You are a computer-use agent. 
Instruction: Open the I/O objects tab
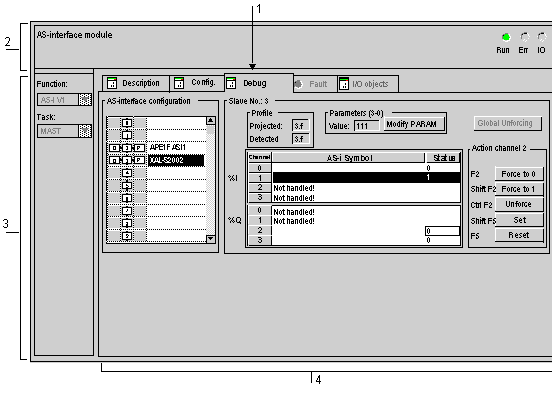(x=368, y=84)
